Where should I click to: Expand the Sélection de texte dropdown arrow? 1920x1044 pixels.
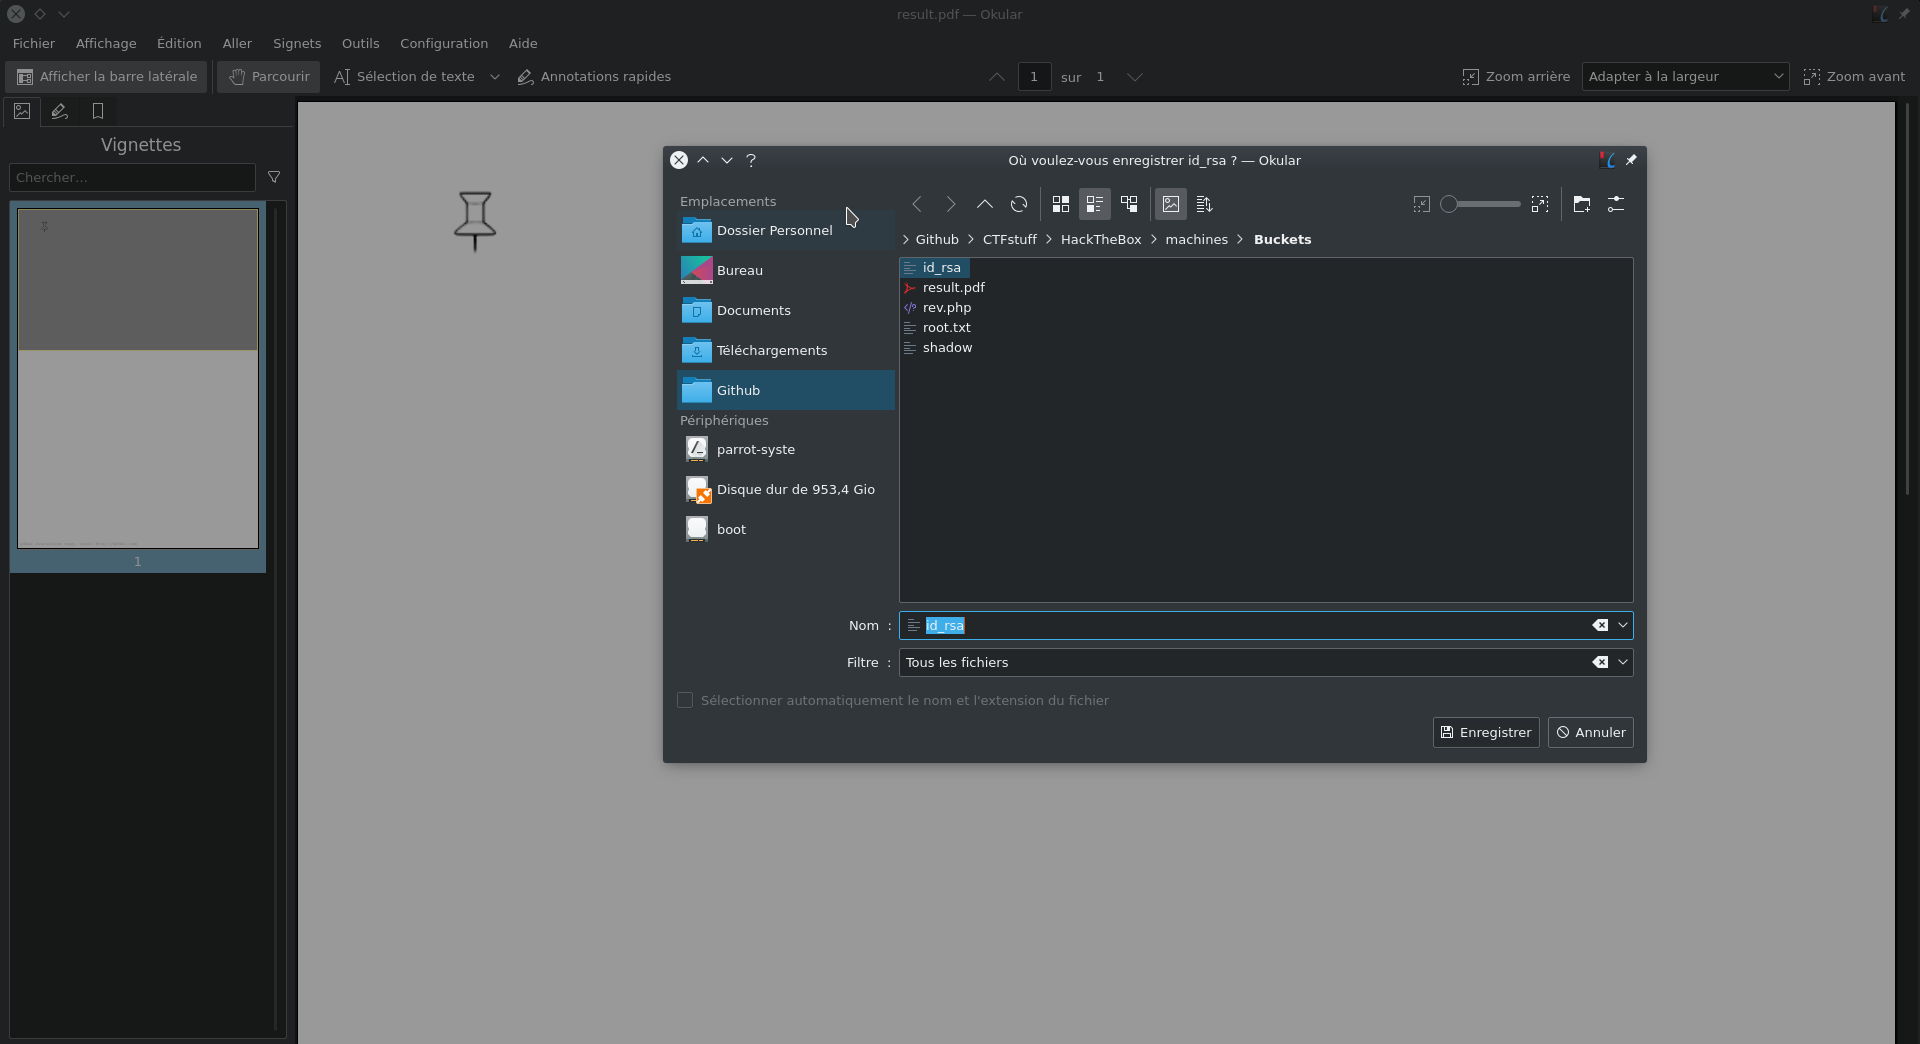pyautogui.click(x=494, y=77)
